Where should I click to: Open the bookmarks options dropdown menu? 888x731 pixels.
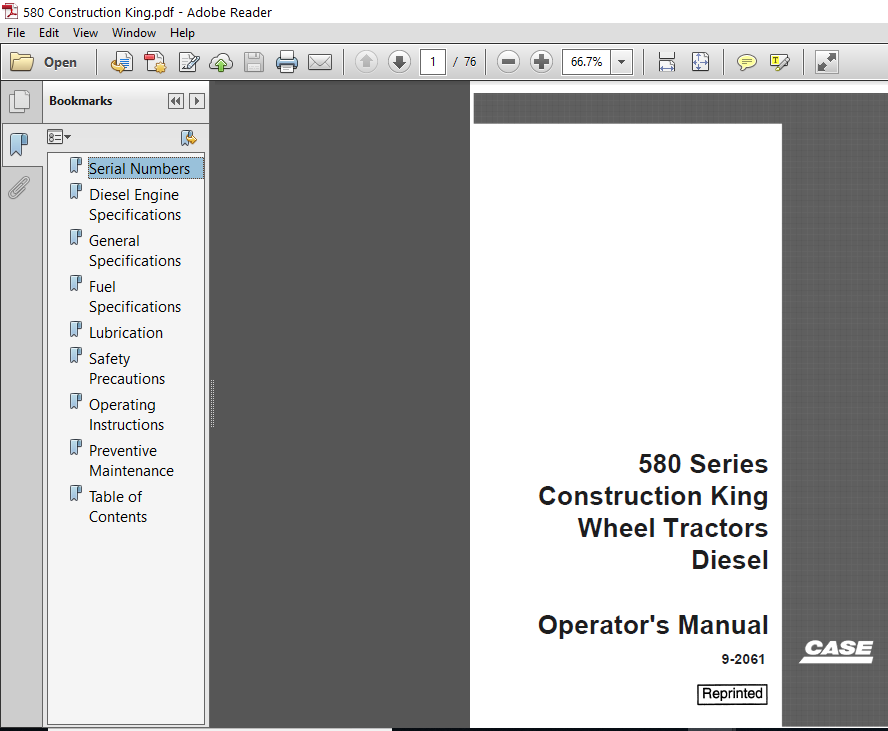pos(59,137)
